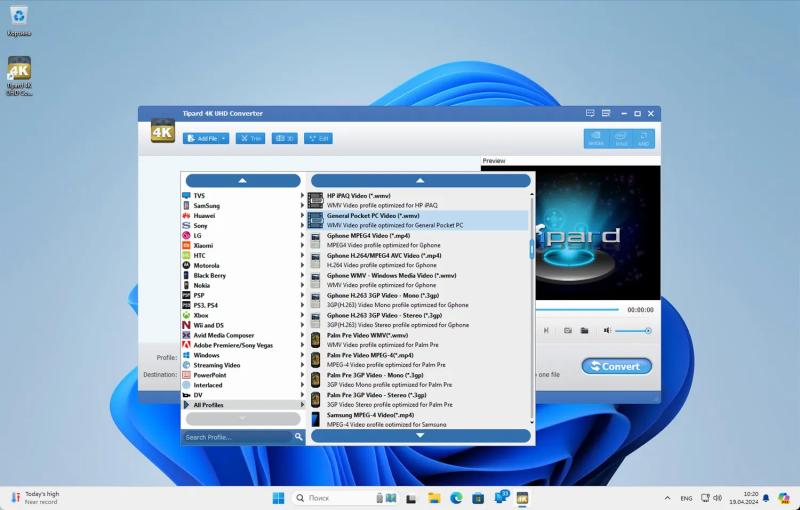Select the Xbox category
This screenshot has height=510, width=800.
tap(243, 315)
